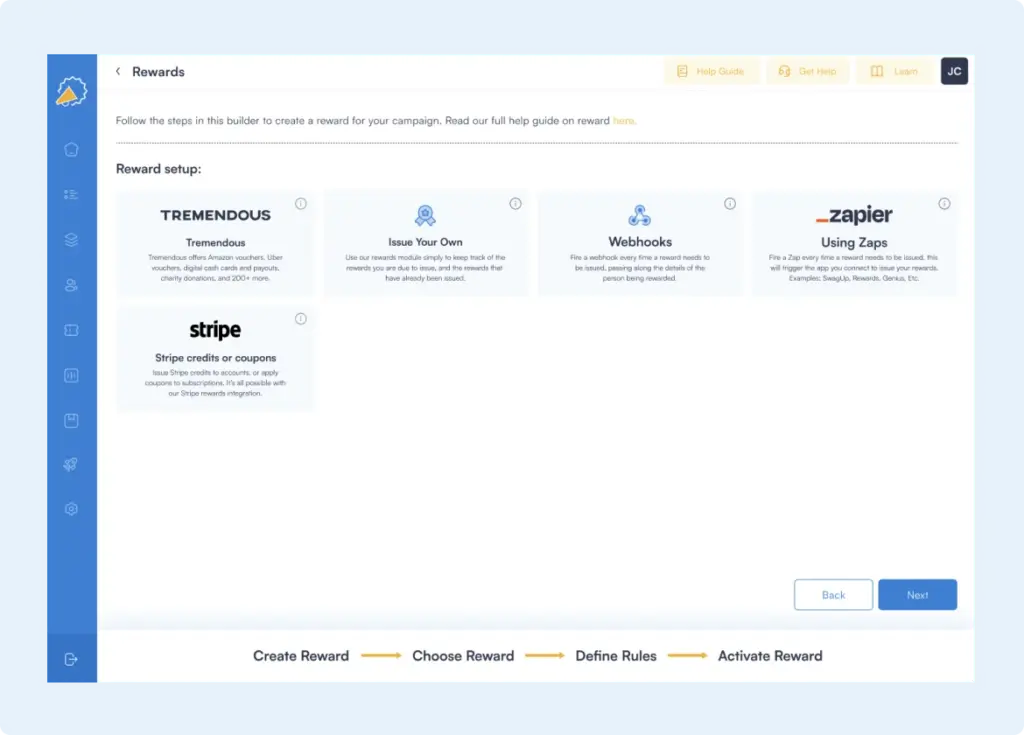1024x735 pixels.
Task: Open settings gear in the sidebar
Action: coord(71,509)
